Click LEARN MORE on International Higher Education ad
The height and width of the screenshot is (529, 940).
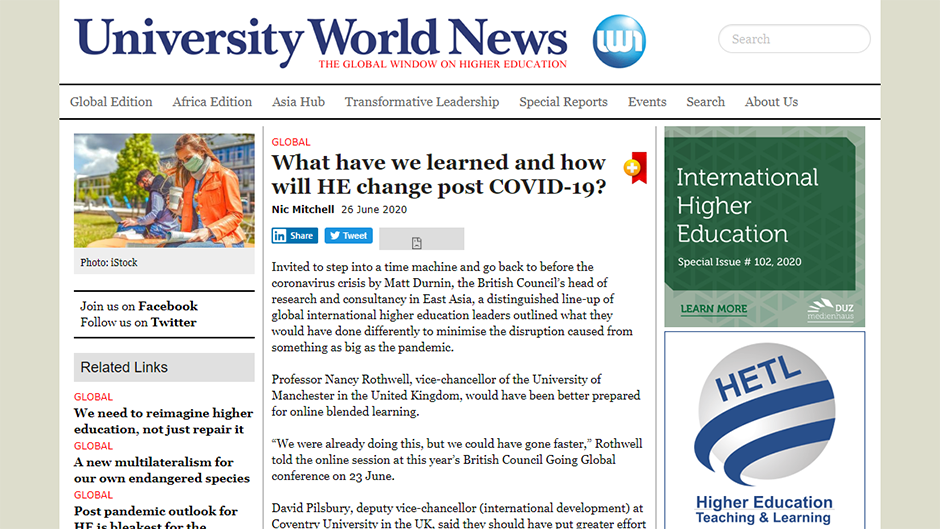tap(713, 309)
